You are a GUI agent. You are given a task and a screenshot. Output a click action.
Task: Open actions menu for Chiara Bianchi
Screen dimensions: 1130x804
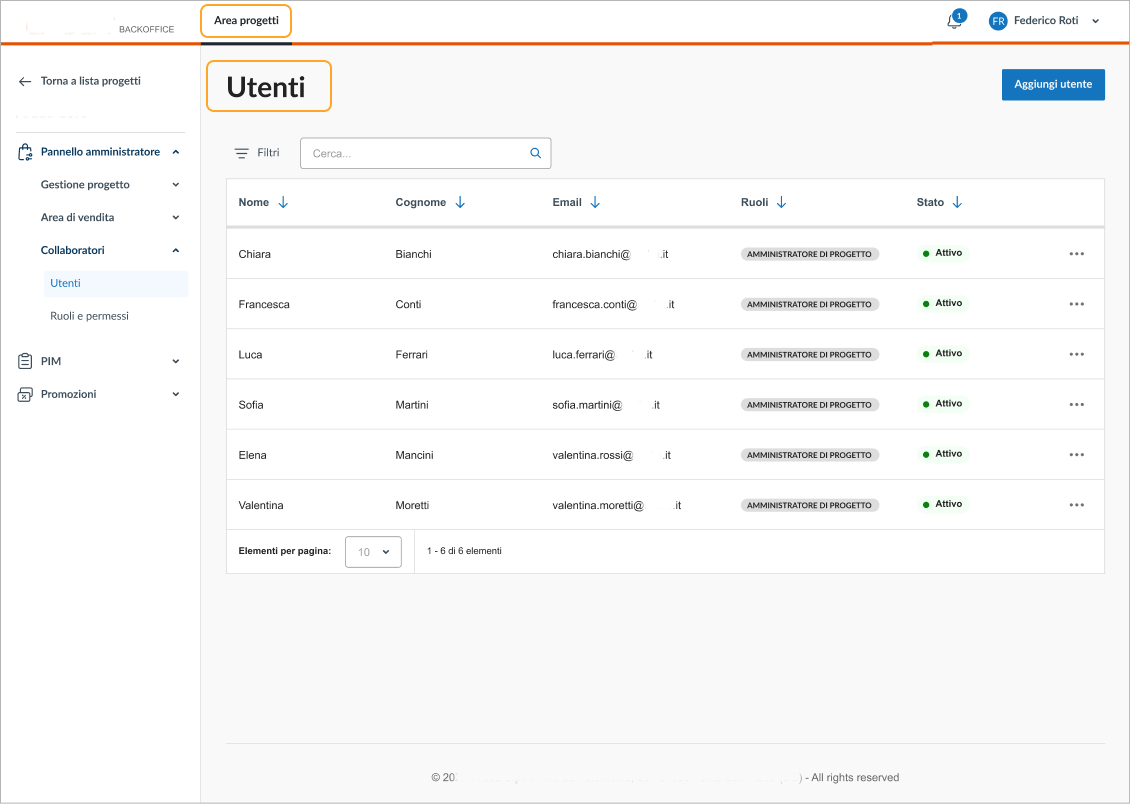1076,254
